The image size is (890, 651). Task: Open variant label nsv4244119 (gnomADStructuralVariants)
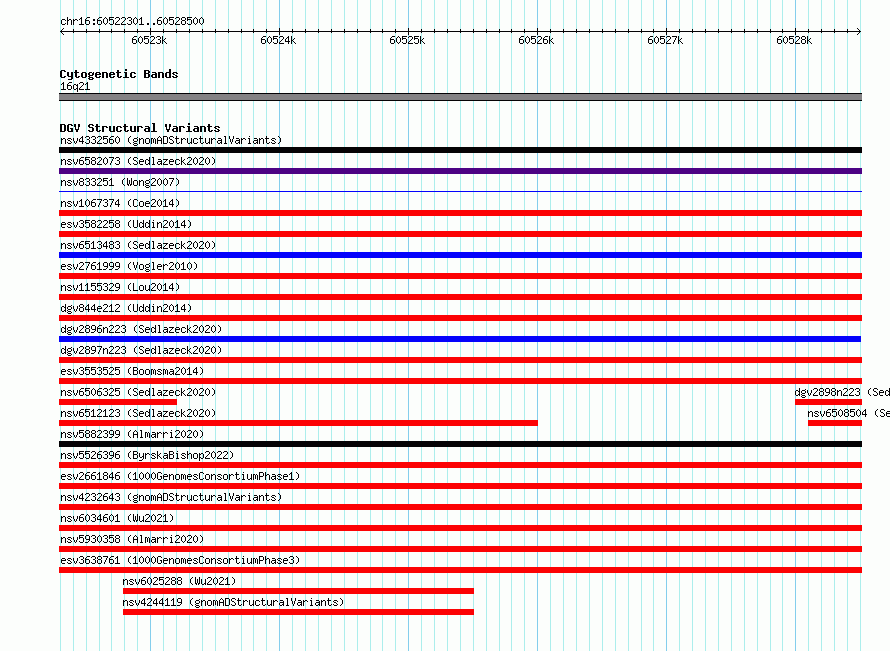tap(233, 602)
